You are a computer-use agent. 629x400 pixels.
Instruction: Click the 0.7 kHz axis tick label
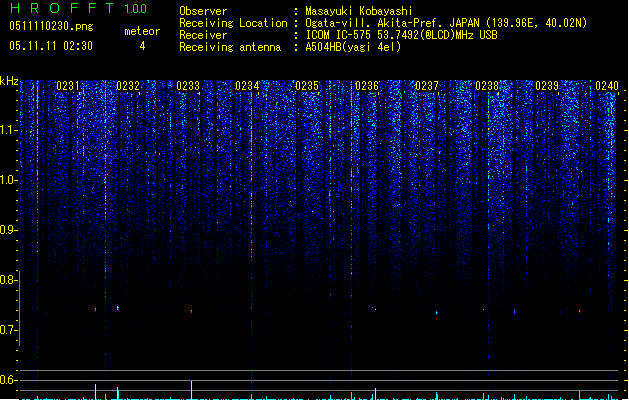pyautogui.click(x=8, y=330)
